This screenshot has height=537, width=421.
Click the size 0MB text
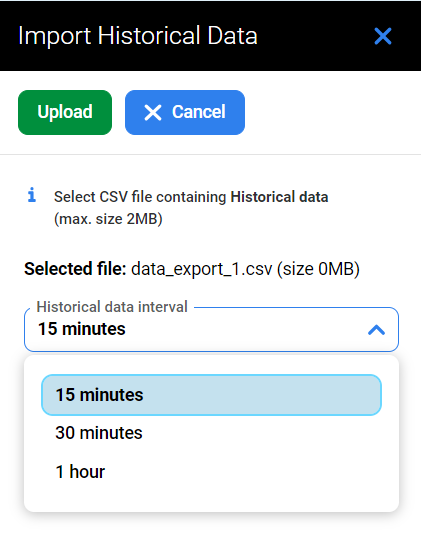tap(318, 269)
